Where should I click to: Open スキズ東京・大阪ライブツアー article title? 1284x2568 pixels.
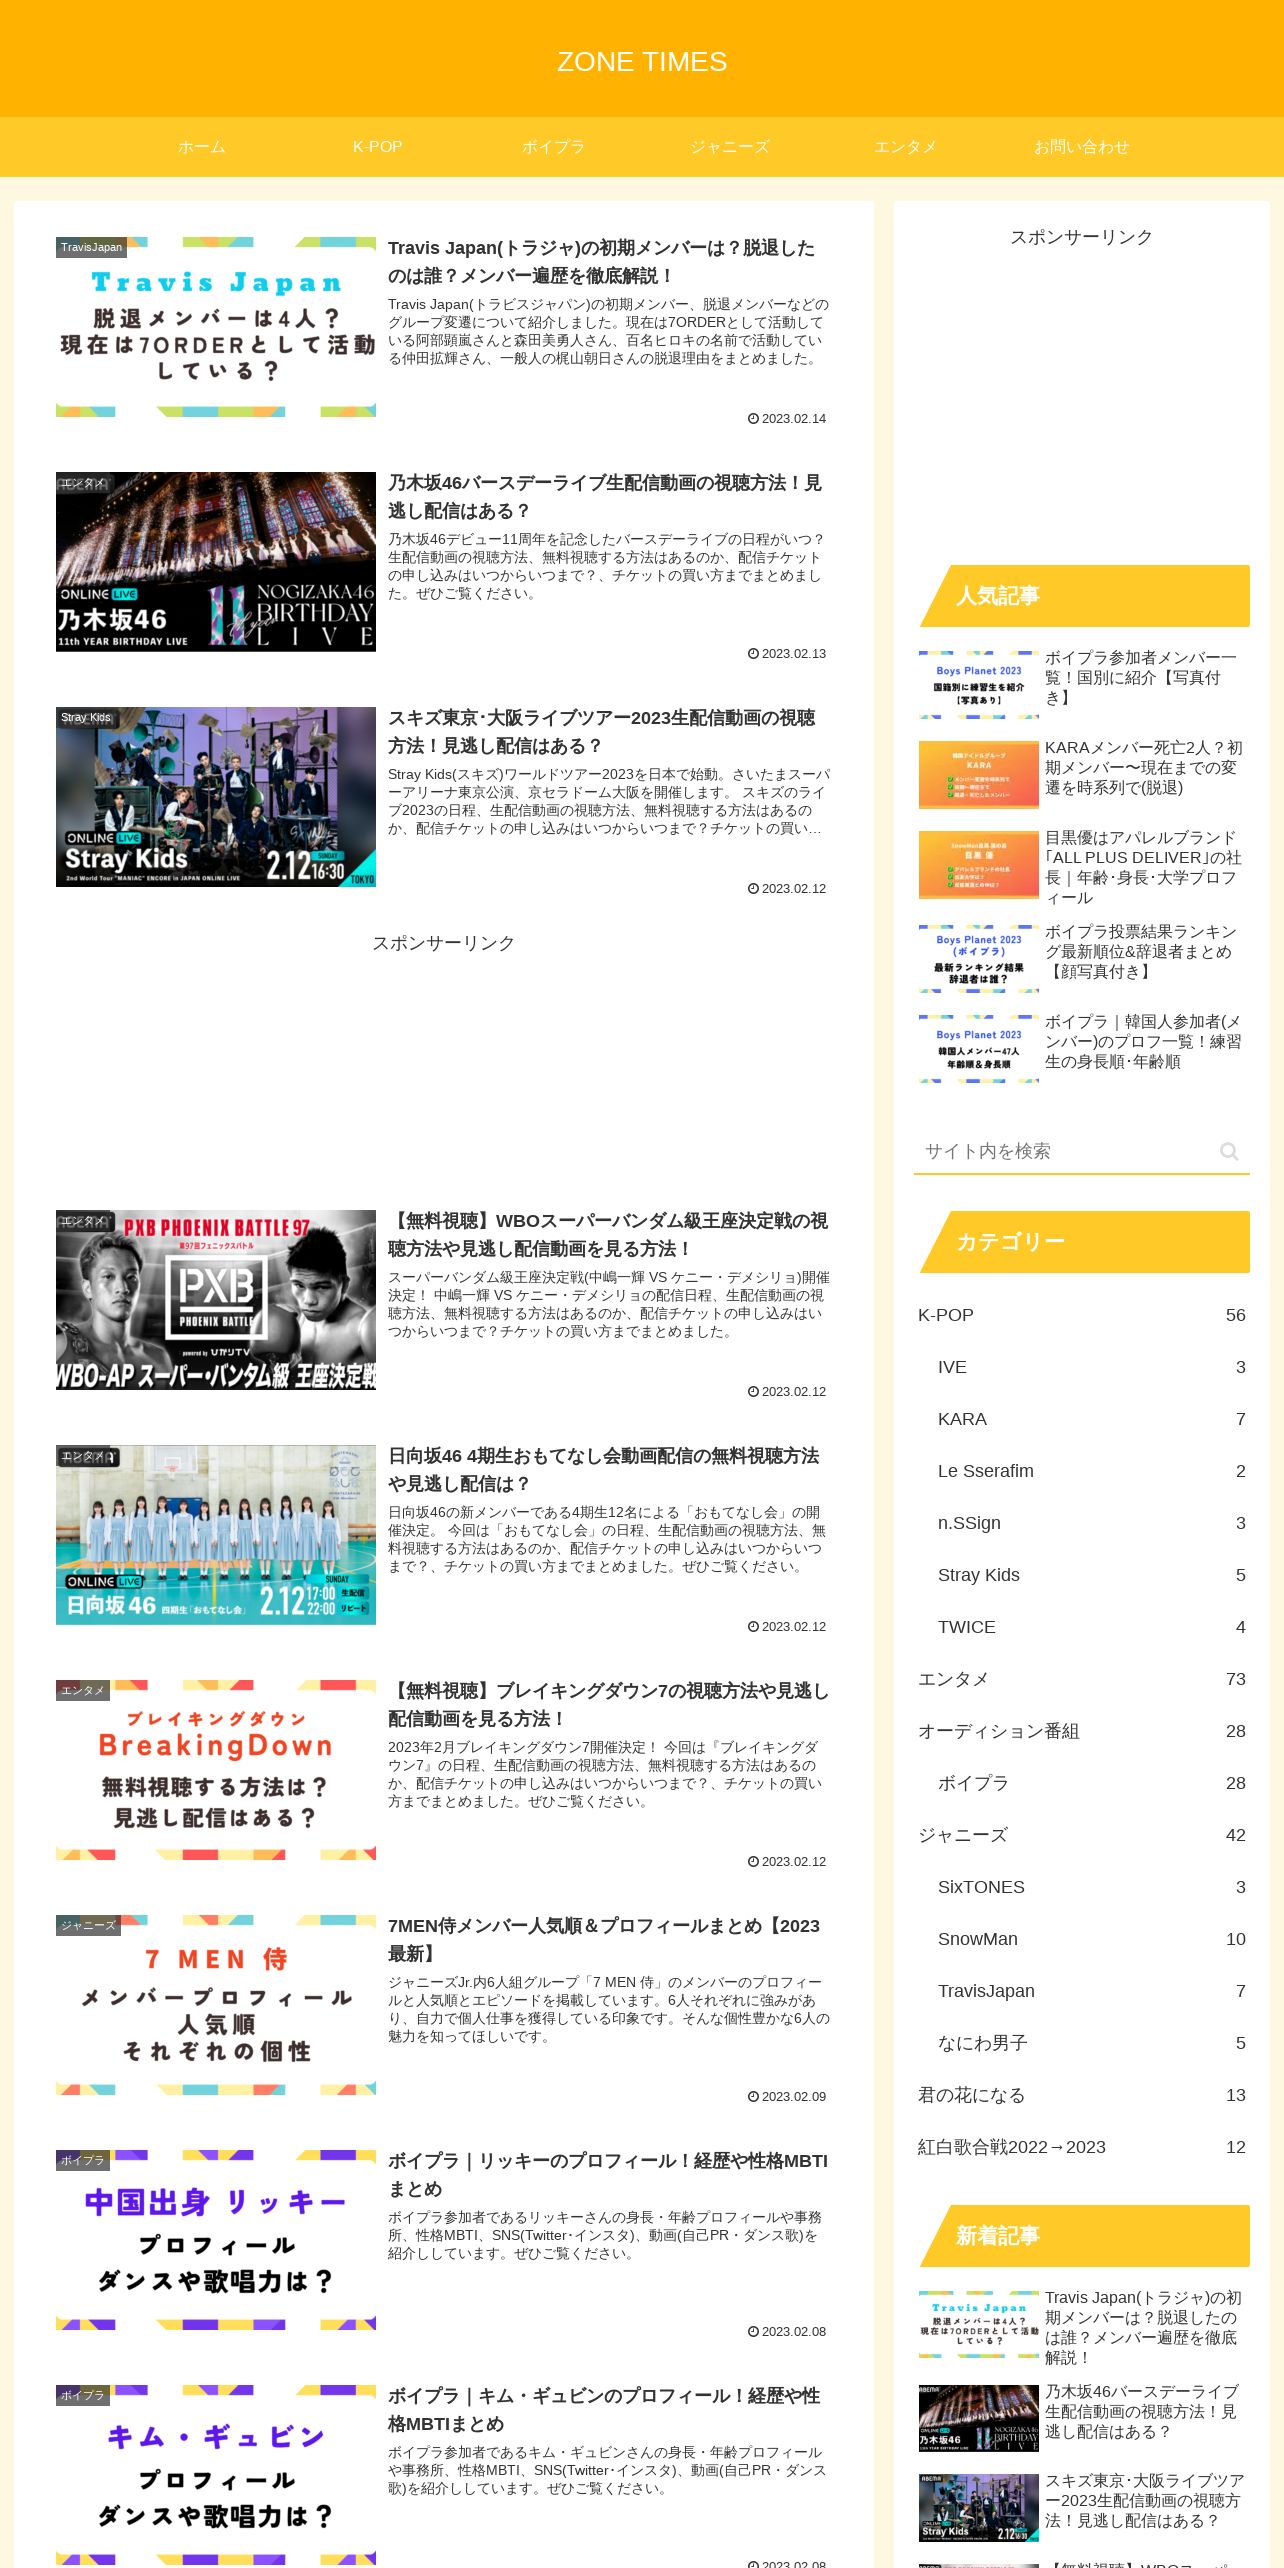pos(603,731)
